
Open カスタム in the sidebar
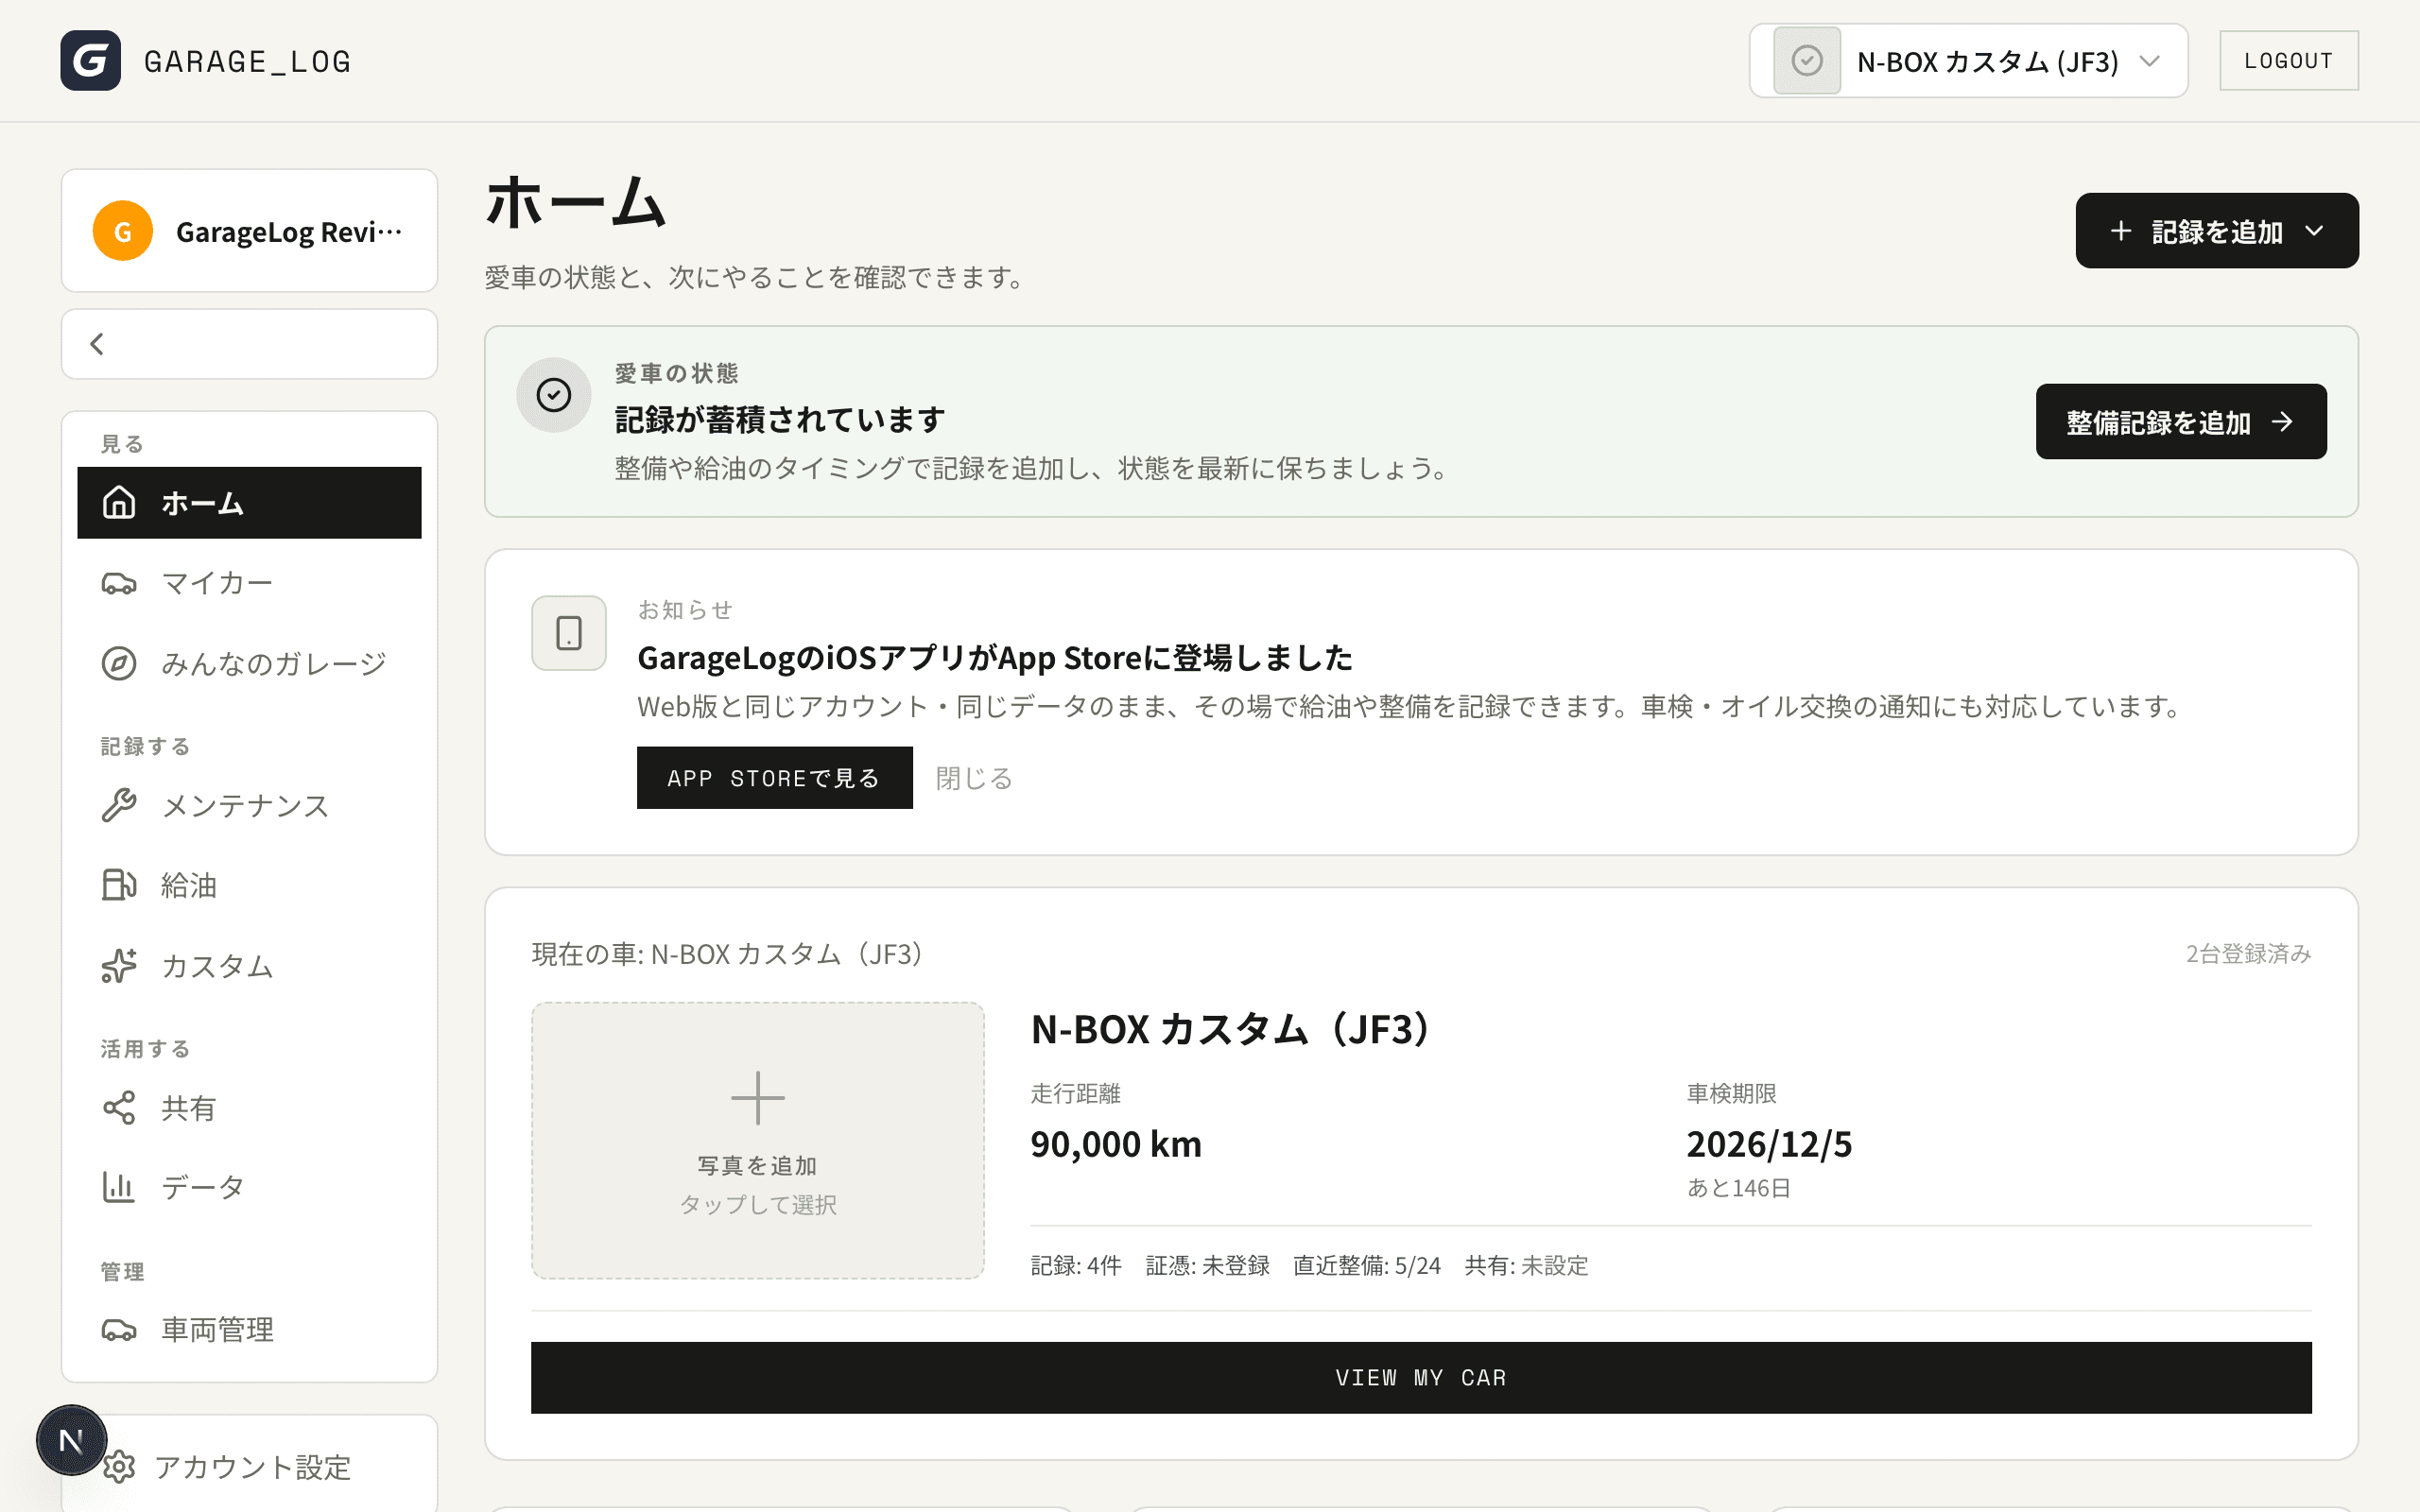[249, 966]
